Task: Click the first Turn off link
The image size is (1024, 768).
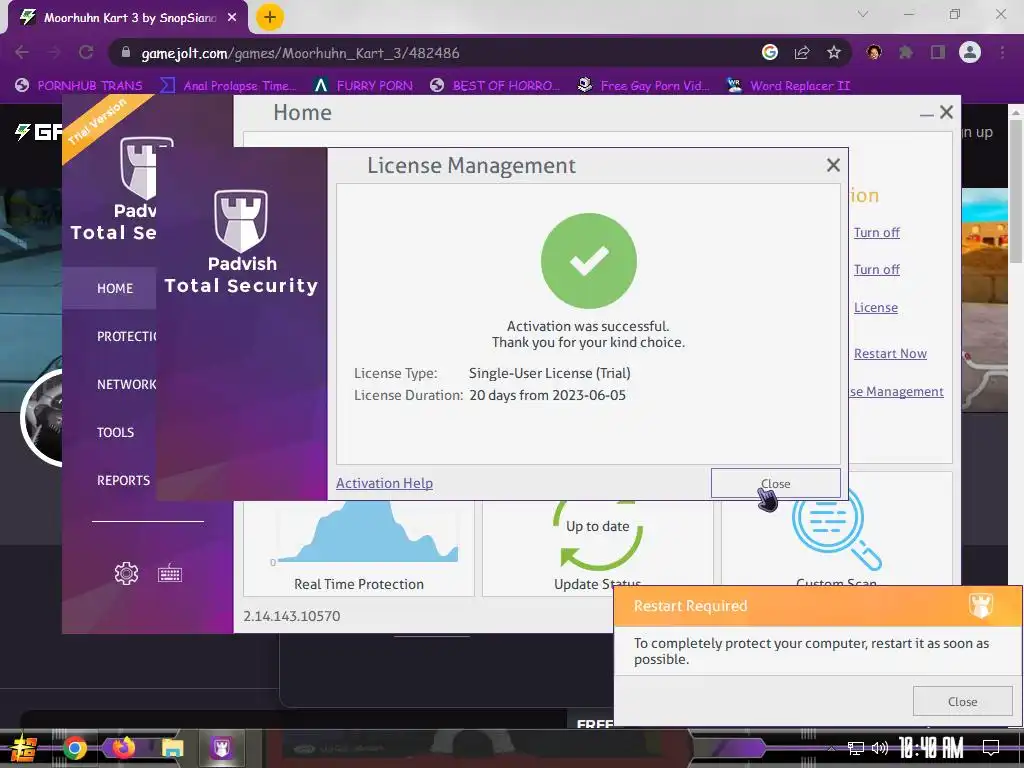Action: (x=876, y=232)
